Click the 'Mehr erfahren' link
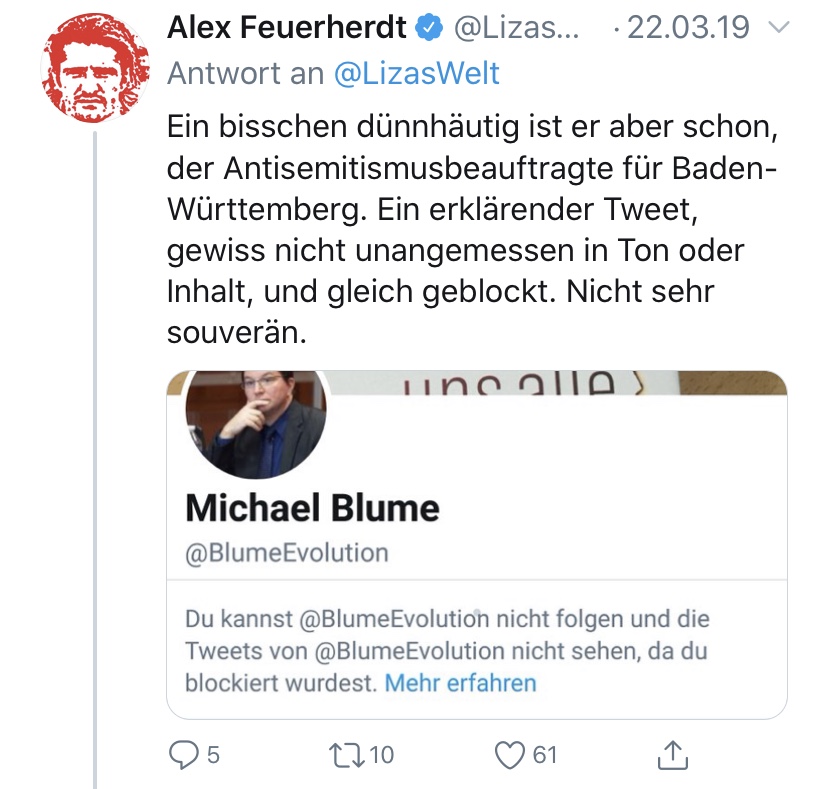Screen dimensions: 828x789 coord(461,684)
